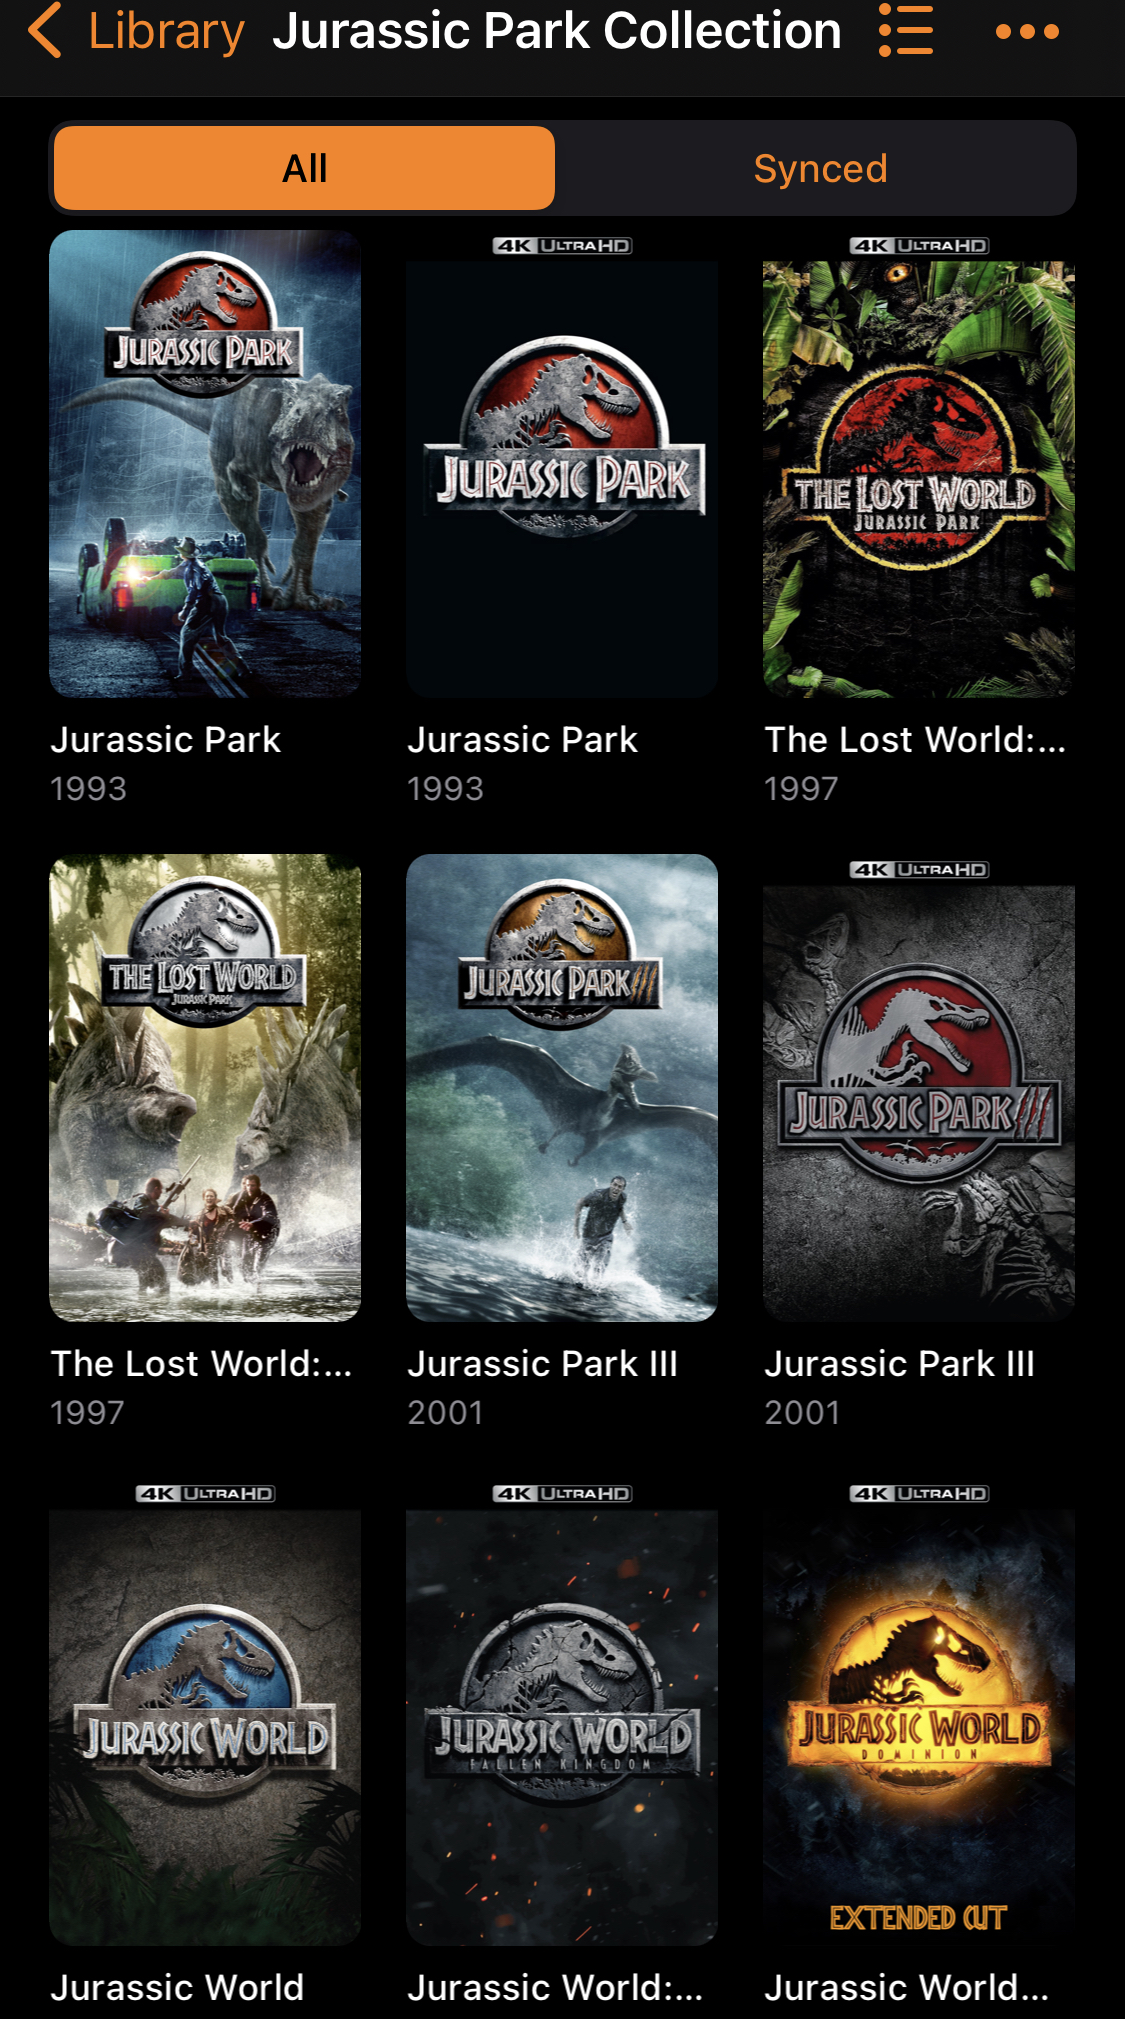The image size is (1125, 2019).
Task: Tap 4K UltraHD badge above The Lost World
Action: click(919, 246)
